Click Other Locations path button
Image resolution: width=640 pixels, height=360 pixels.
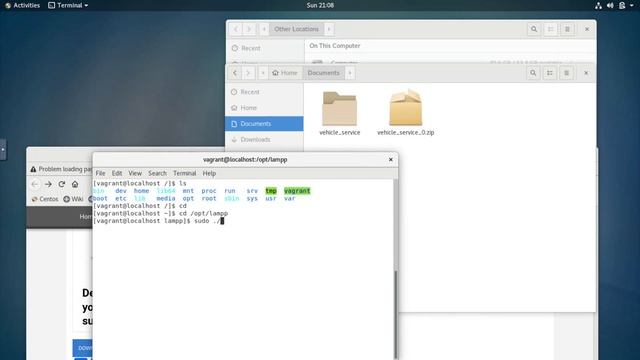296,29
